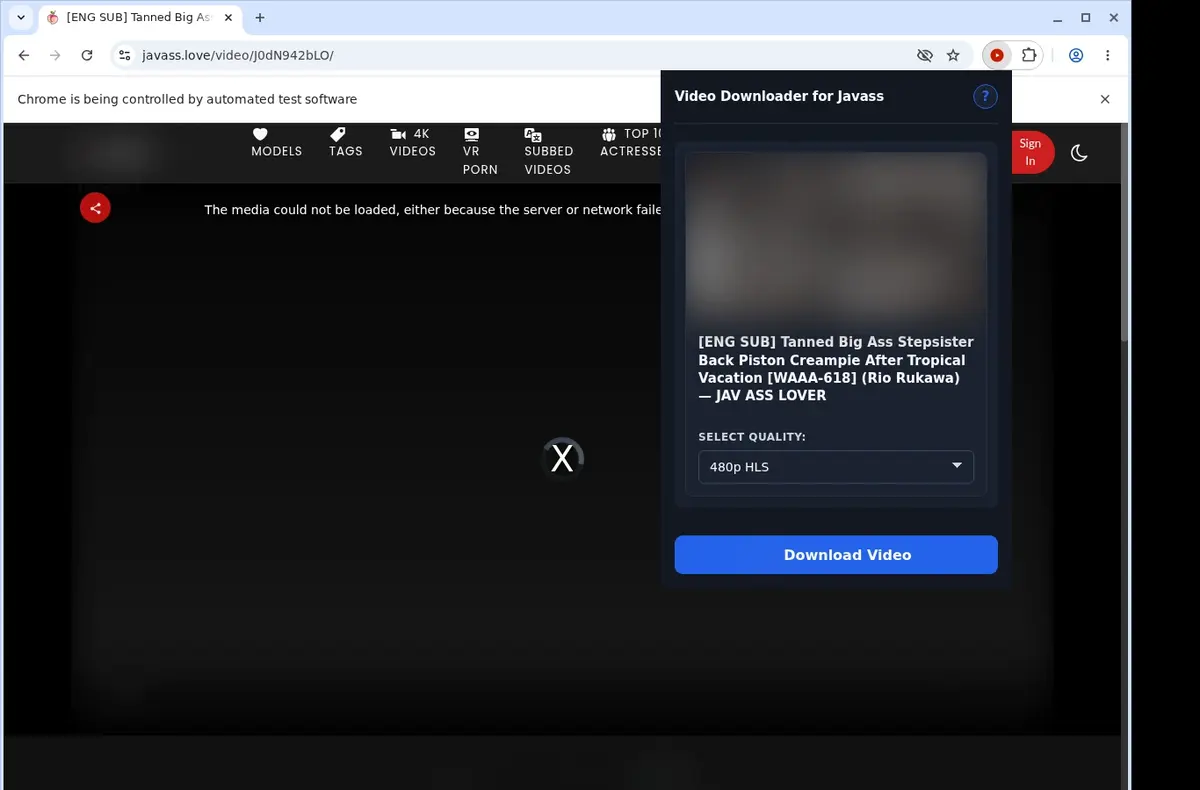Open the Extensions puzzle icon

(x=1027, y=56)
